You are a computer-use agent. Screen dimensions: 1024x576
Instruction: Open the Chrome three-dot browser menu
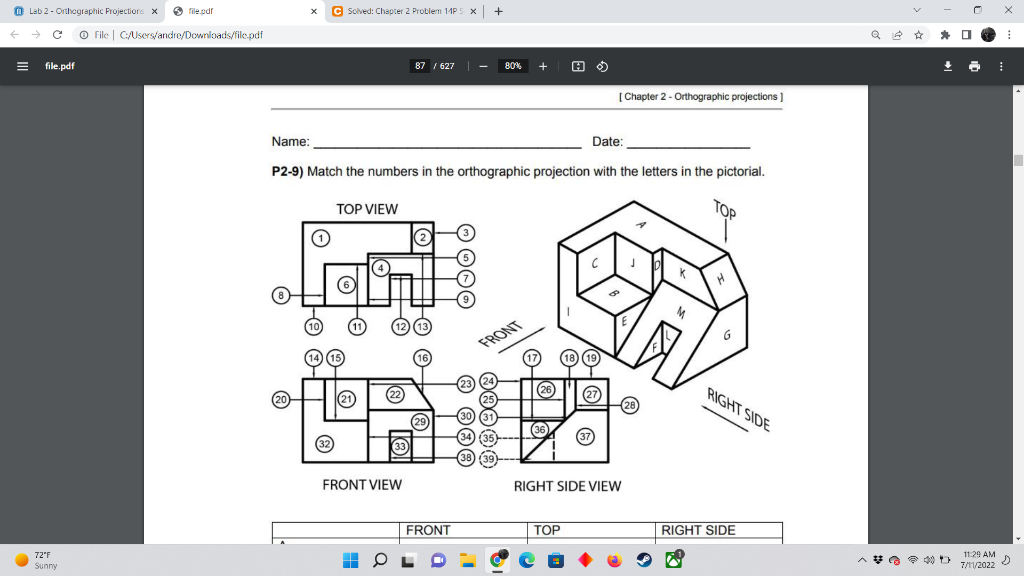pyautogui.click(x=1009, y=35)
